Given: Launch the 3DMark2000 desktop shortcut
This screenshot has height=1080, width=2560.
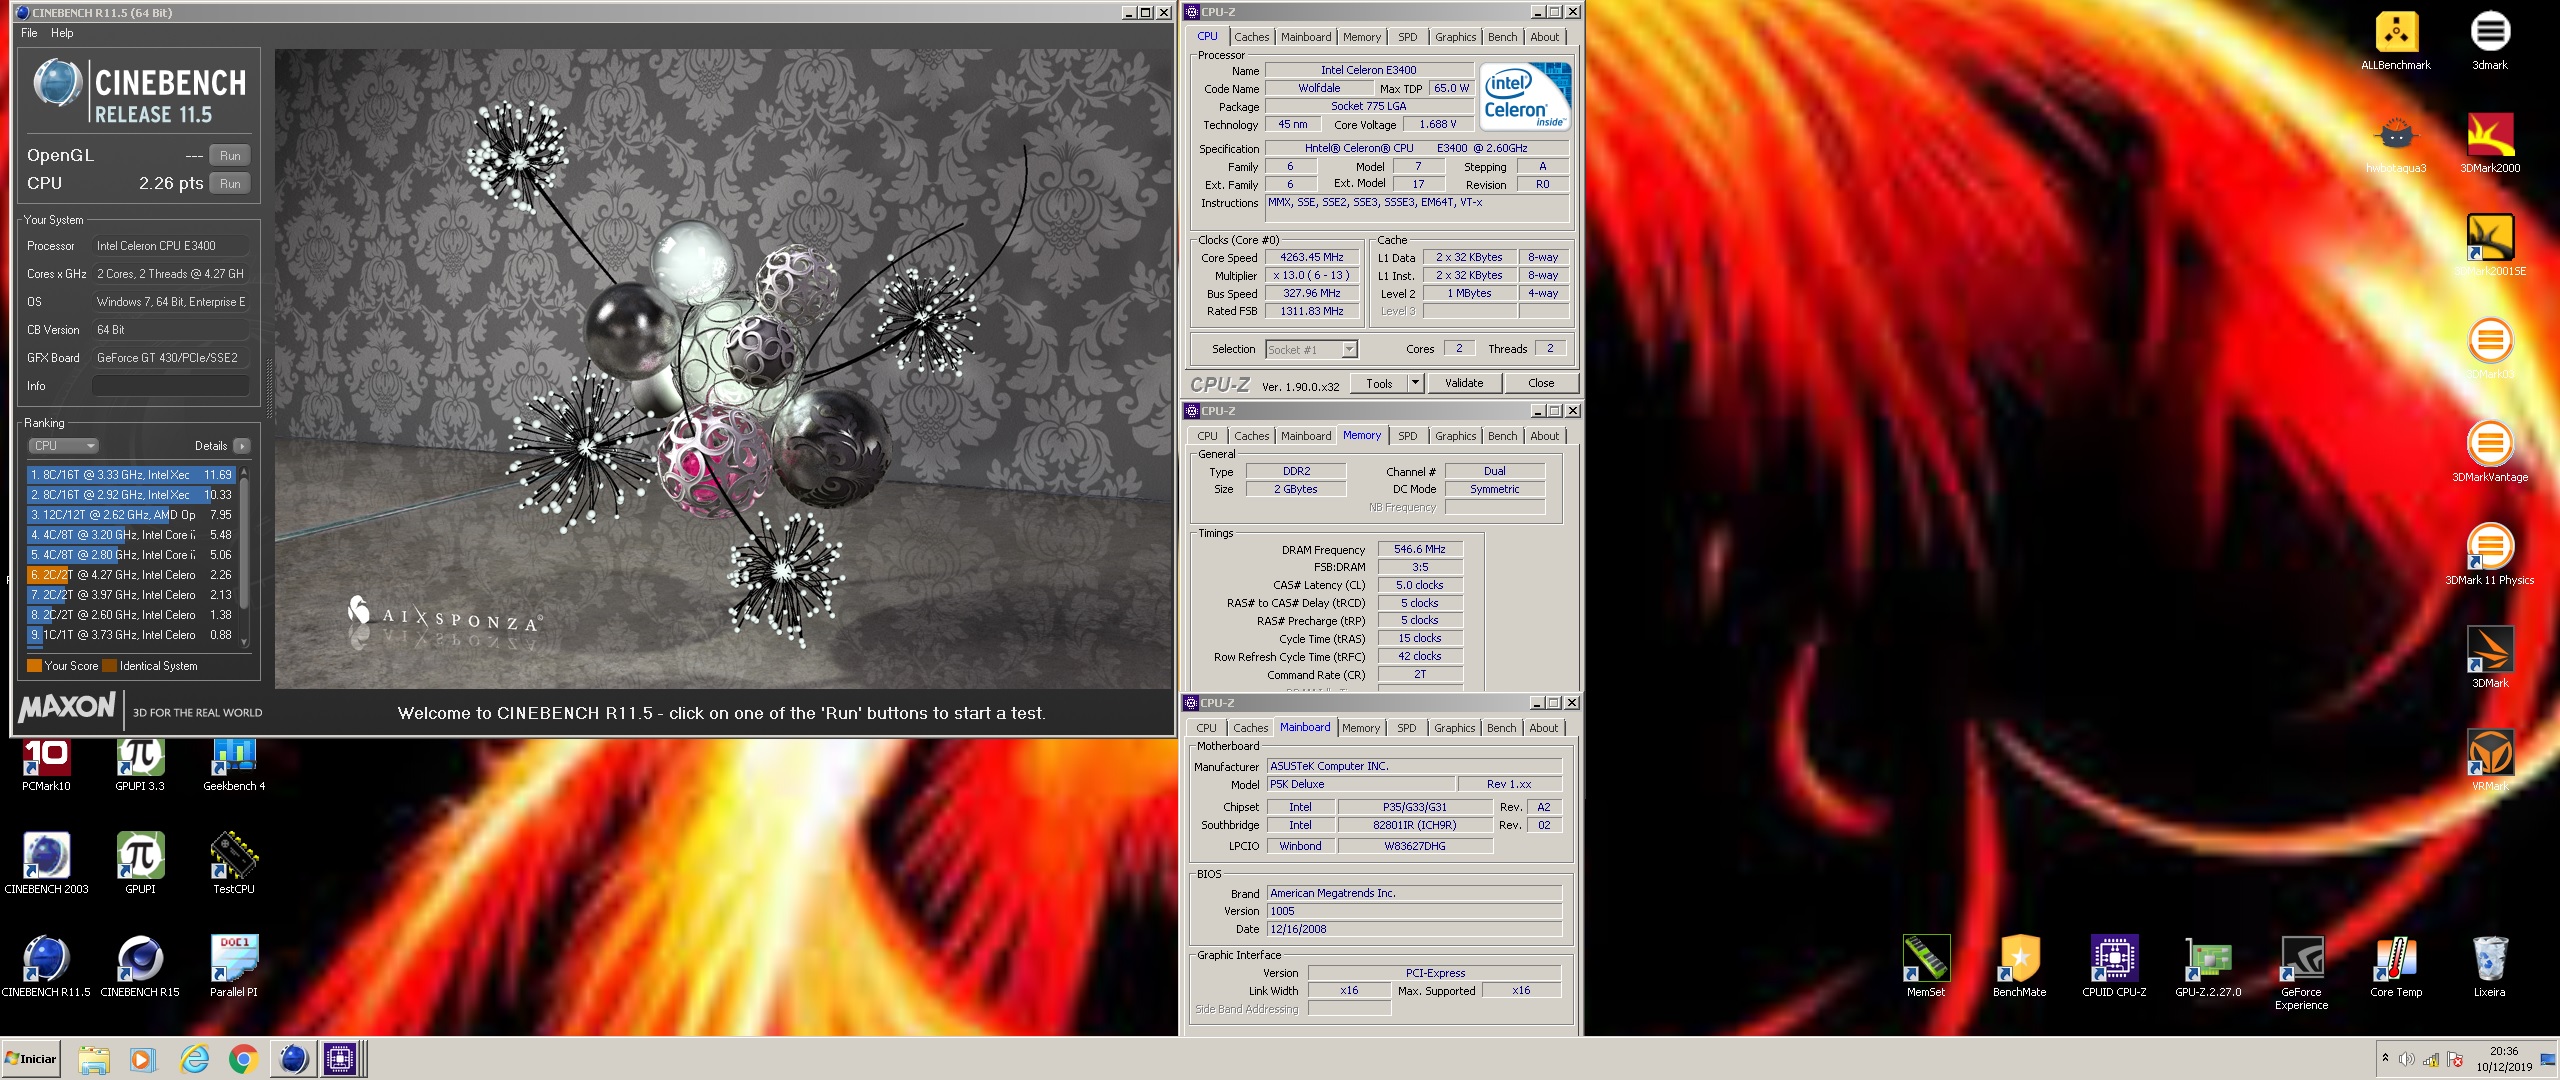Looking at the screenshot, I should [2490, 143].
